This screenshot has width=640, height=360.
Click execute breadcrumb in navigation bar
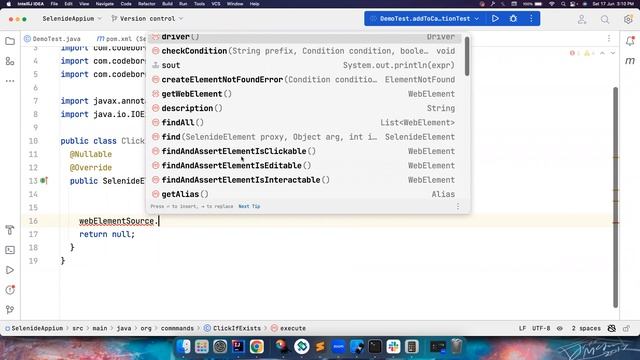tap(288, 328)
